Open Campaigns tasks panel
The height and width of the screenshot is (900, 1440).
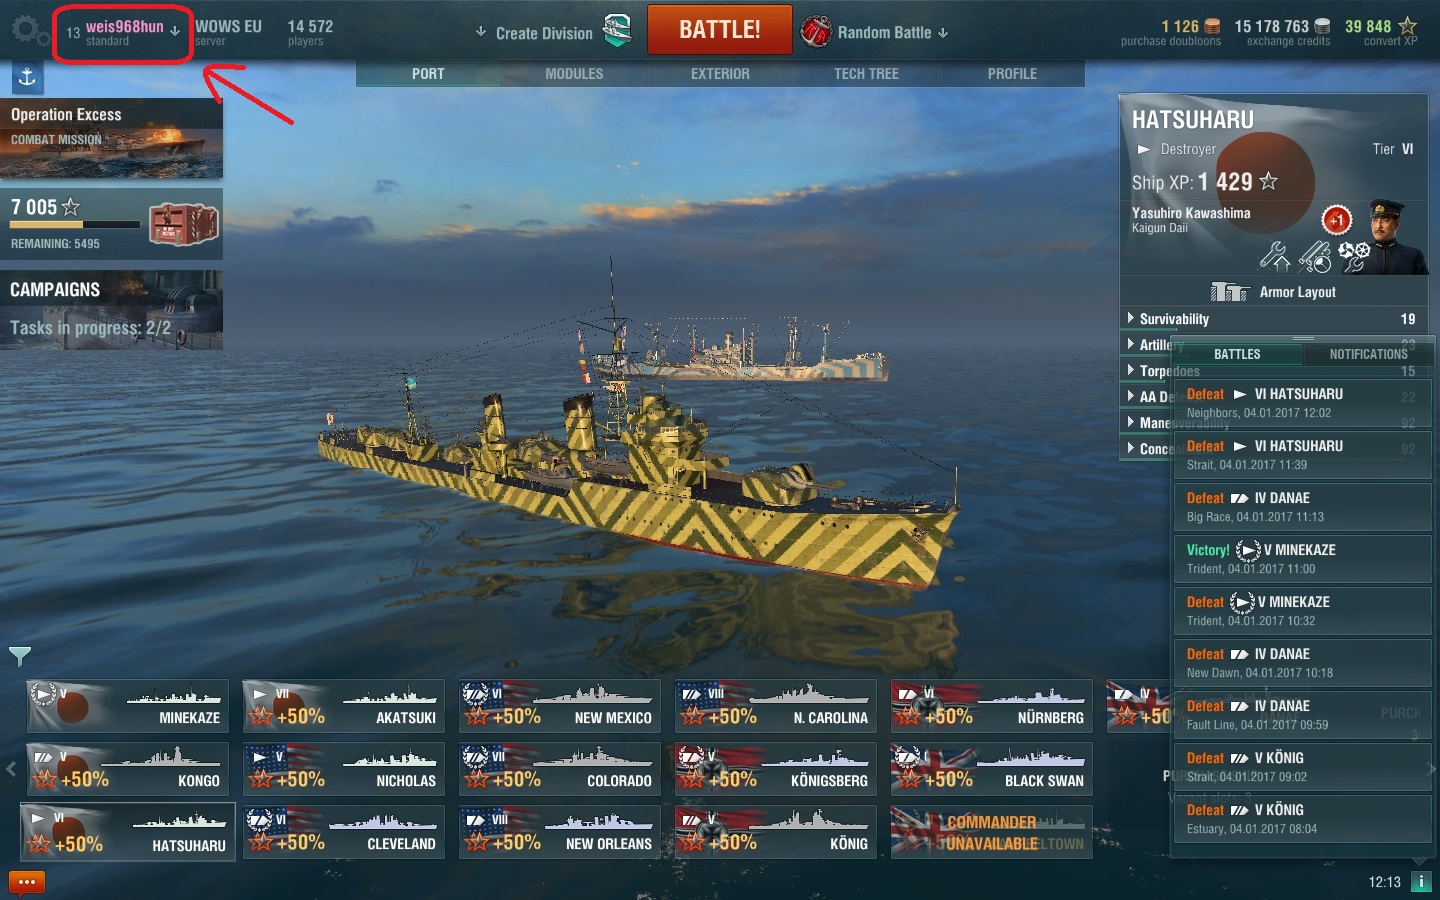coord(111,310)
